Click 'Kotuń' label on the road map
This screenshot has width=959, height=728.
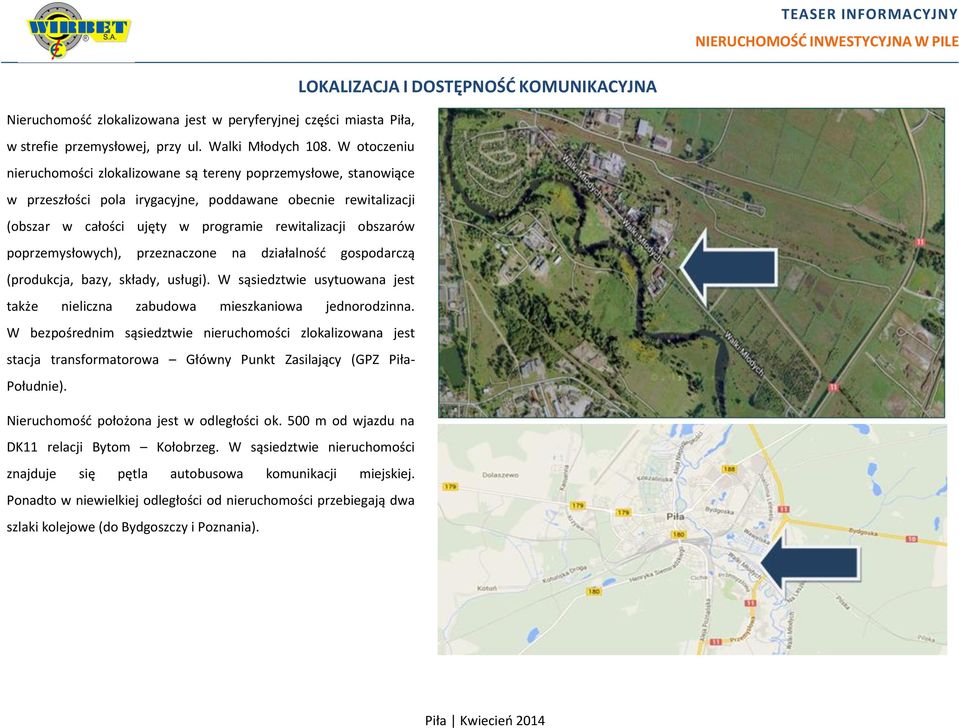coord(487,589)
